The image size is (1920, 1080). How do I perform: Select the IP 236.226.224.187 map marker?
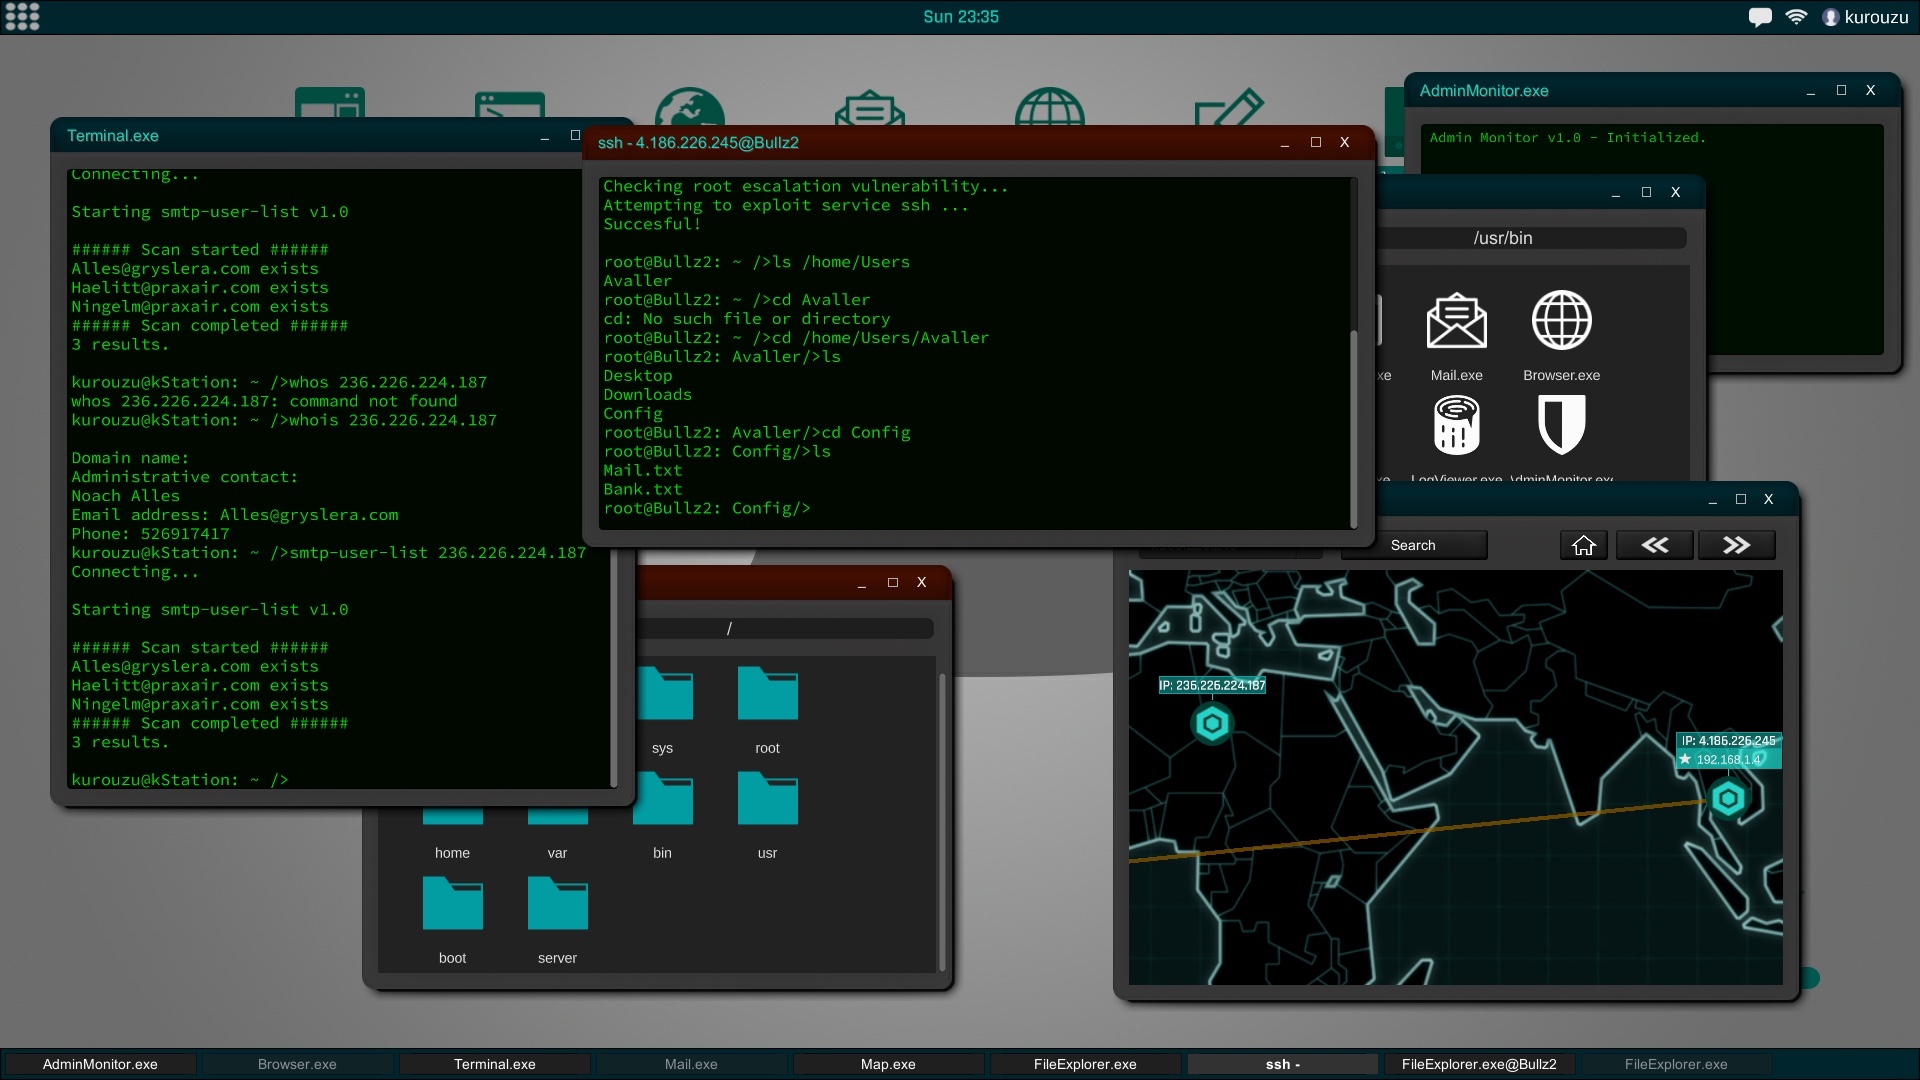(x=1212, y=725)
